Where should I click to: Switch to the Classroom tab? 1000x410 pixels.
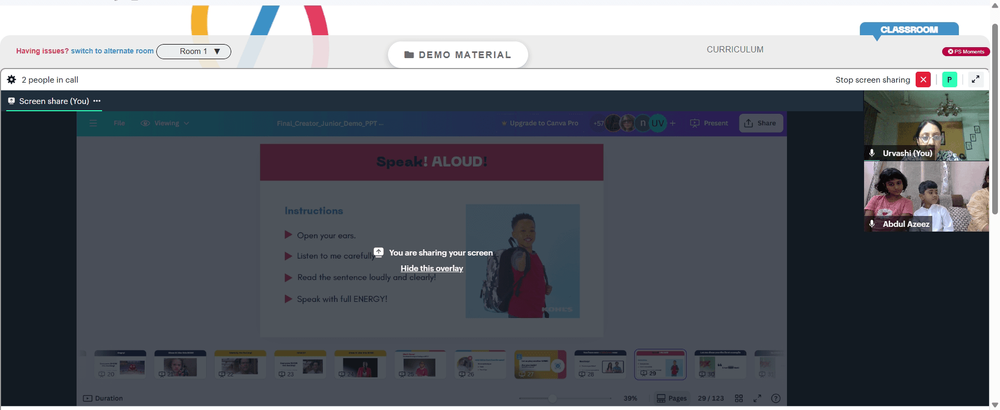pos(909,29)
